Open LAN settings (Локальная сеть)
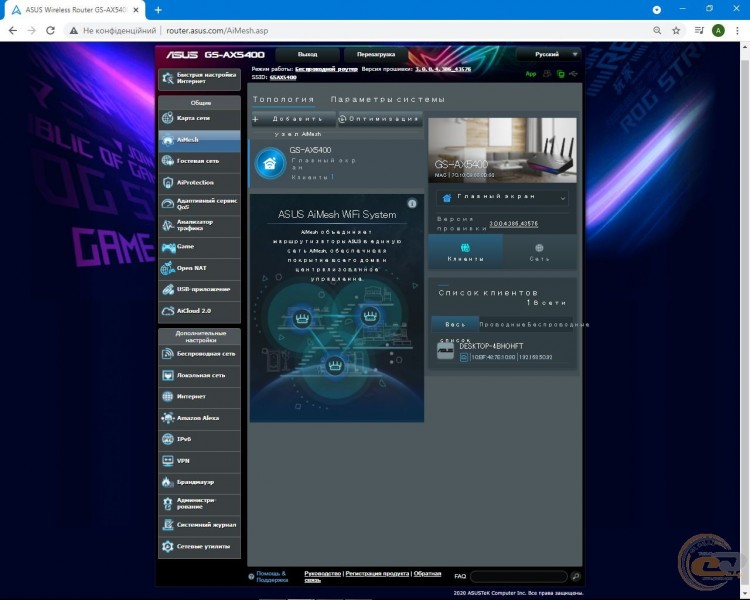 coord(199,376)
